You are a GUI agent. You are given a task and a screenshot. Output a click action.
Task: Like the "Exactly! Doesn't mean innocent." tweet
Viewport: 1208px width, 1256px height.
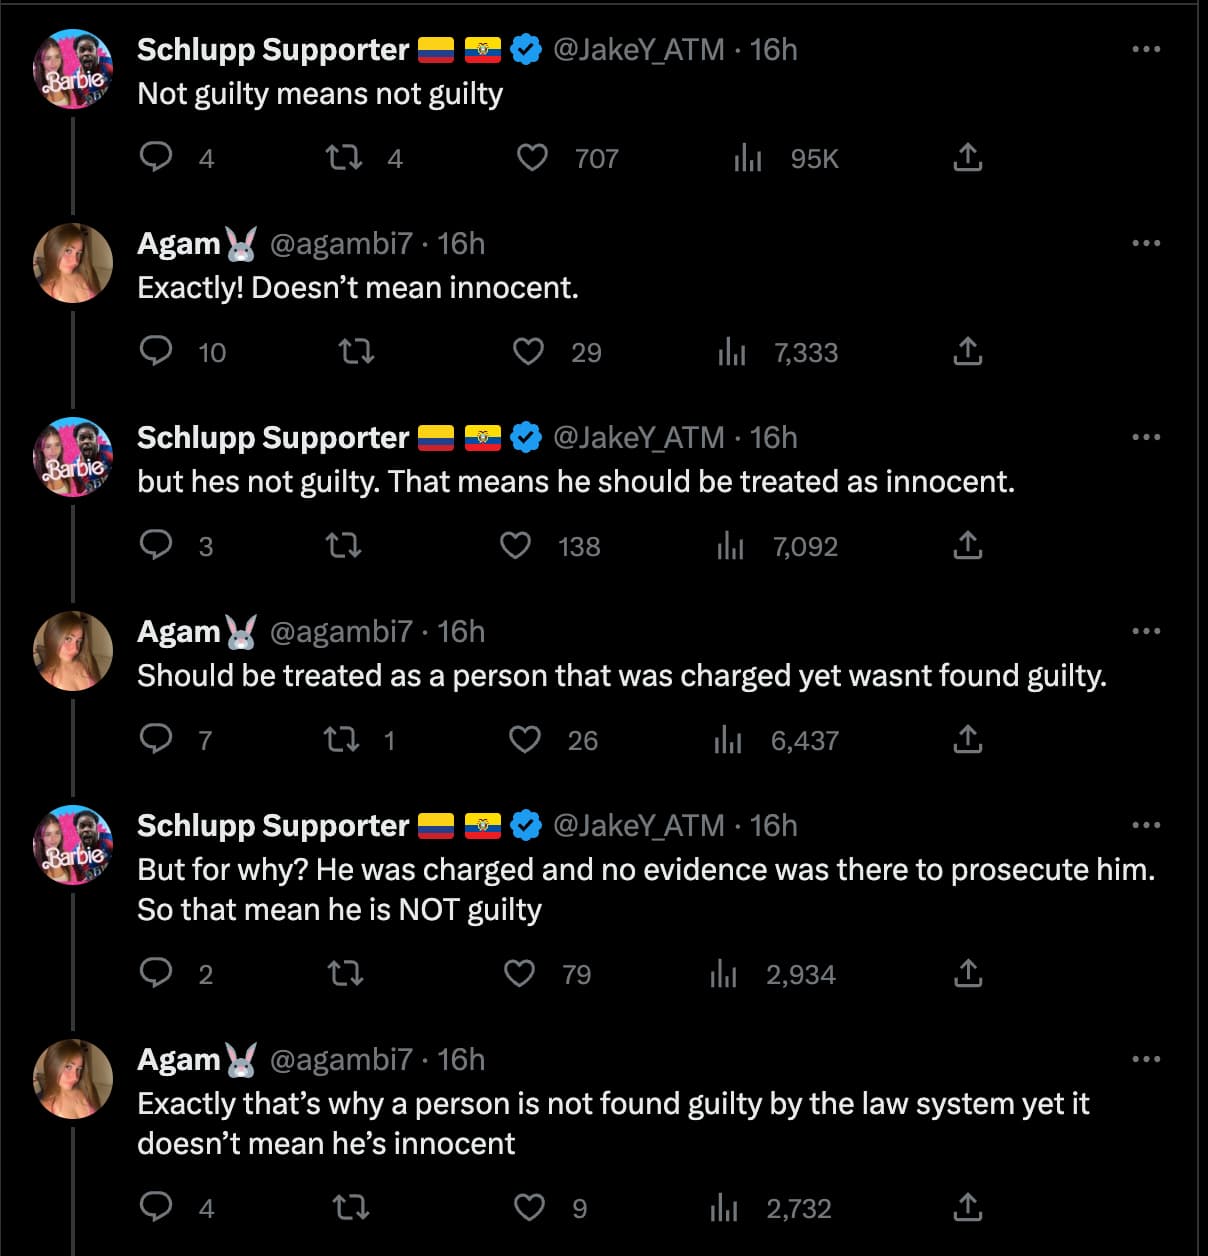click(528, 352)
